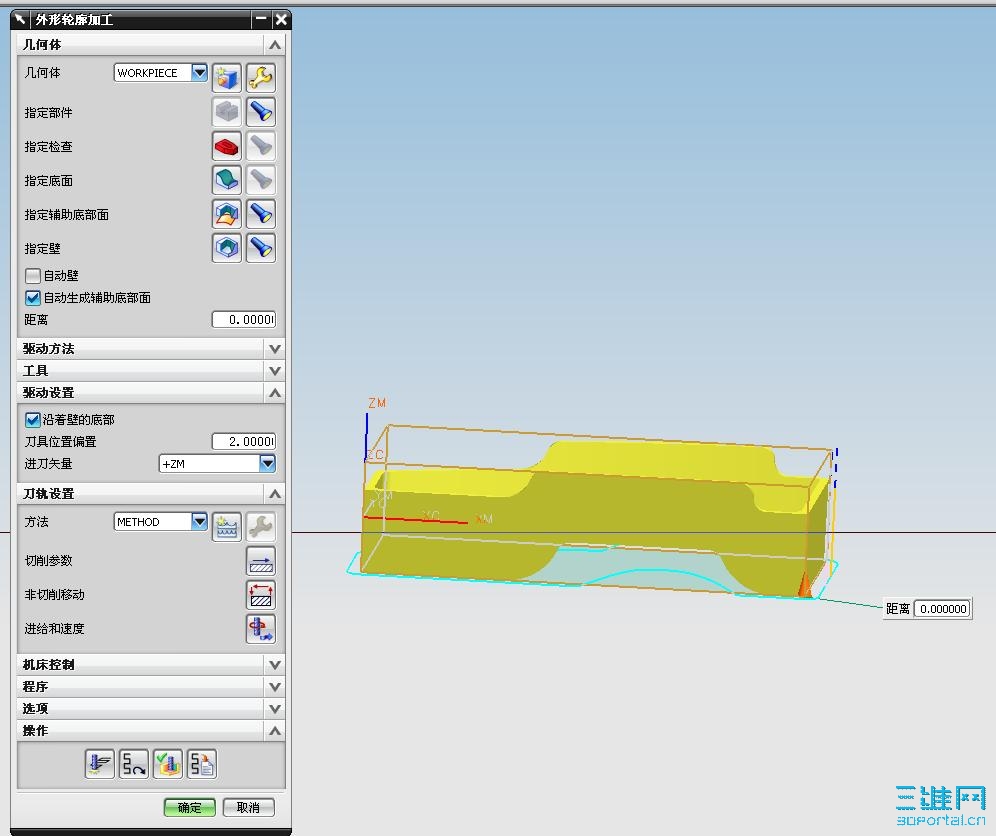
Task: Collapse the 驱动设置 section
Action: click(274, 393)
